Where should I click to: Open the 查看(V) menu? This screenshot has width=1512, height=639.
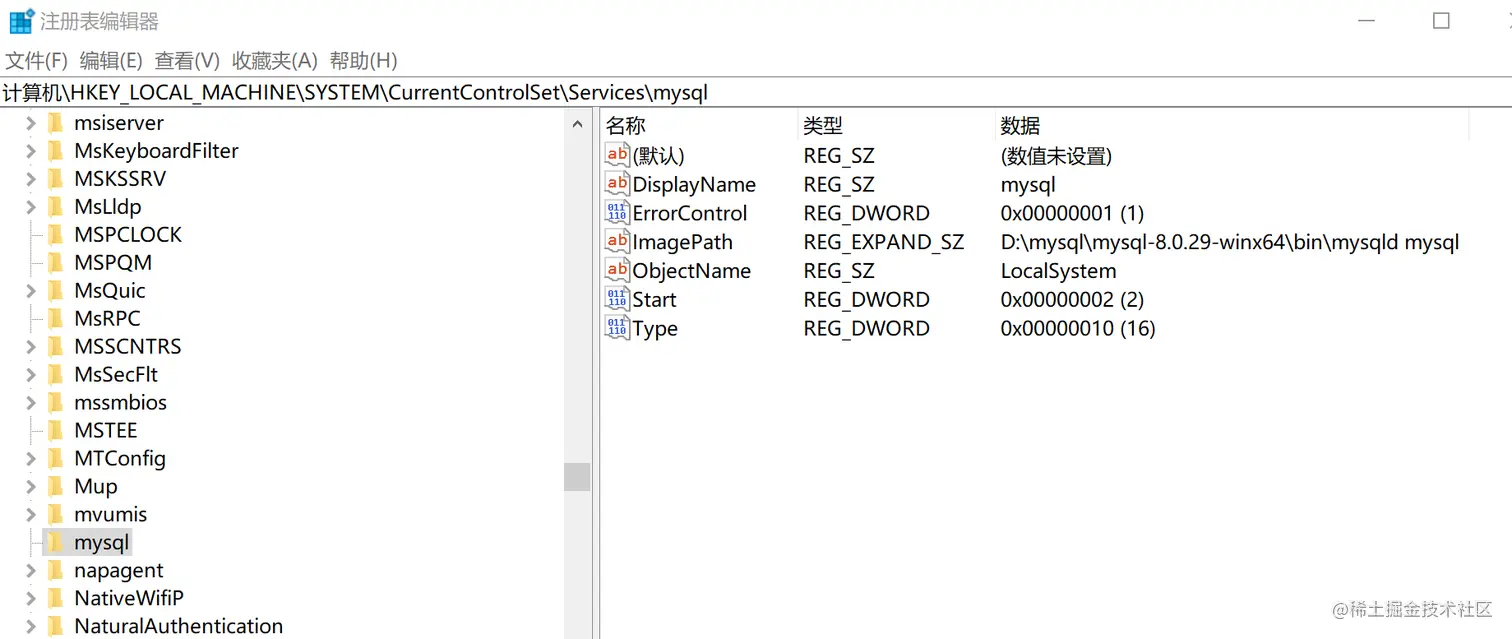[187, 61]
